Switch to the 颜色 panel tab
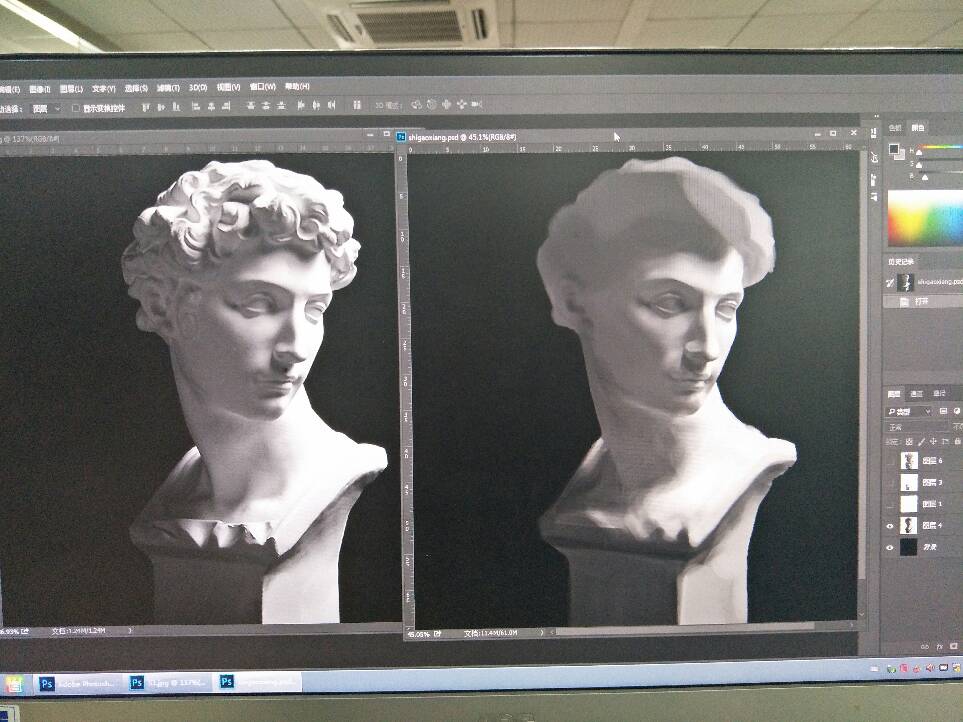This screenshot has height=722, width=963. point(918,128)
